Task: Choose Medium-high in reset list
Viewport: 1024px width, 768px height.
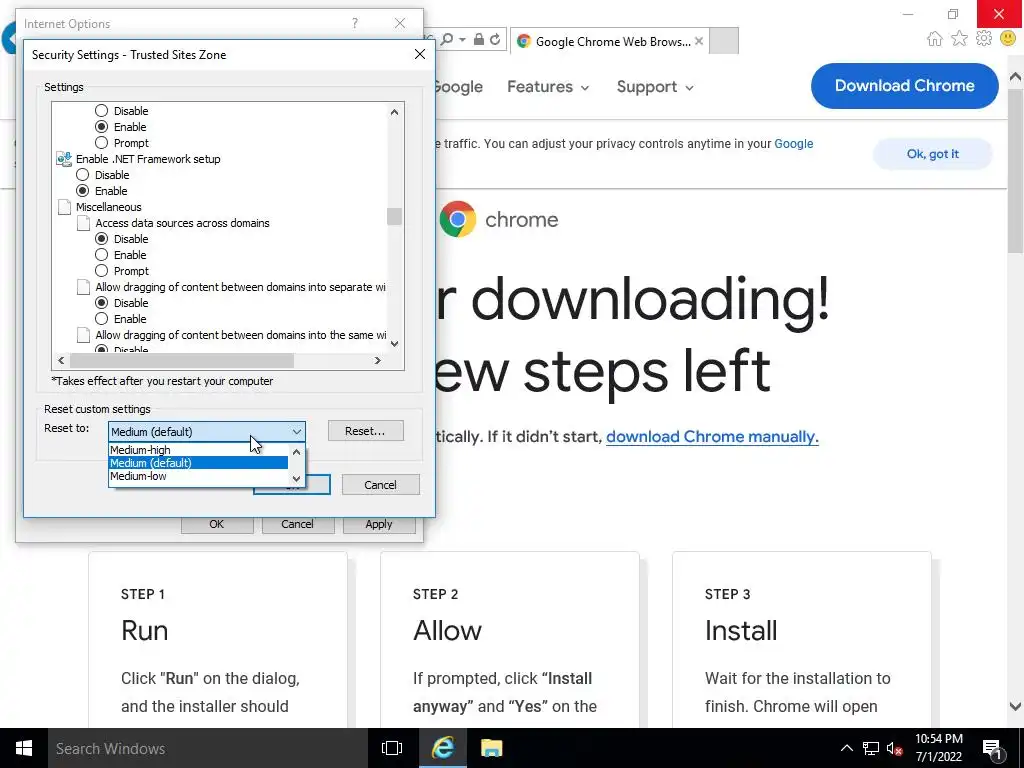Action: pos(199,449)
